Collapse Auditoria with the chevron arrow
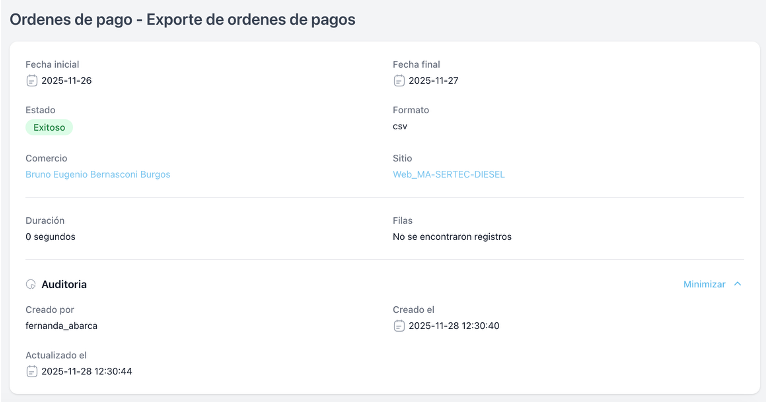The image size is (766, 402). point(738,284)
